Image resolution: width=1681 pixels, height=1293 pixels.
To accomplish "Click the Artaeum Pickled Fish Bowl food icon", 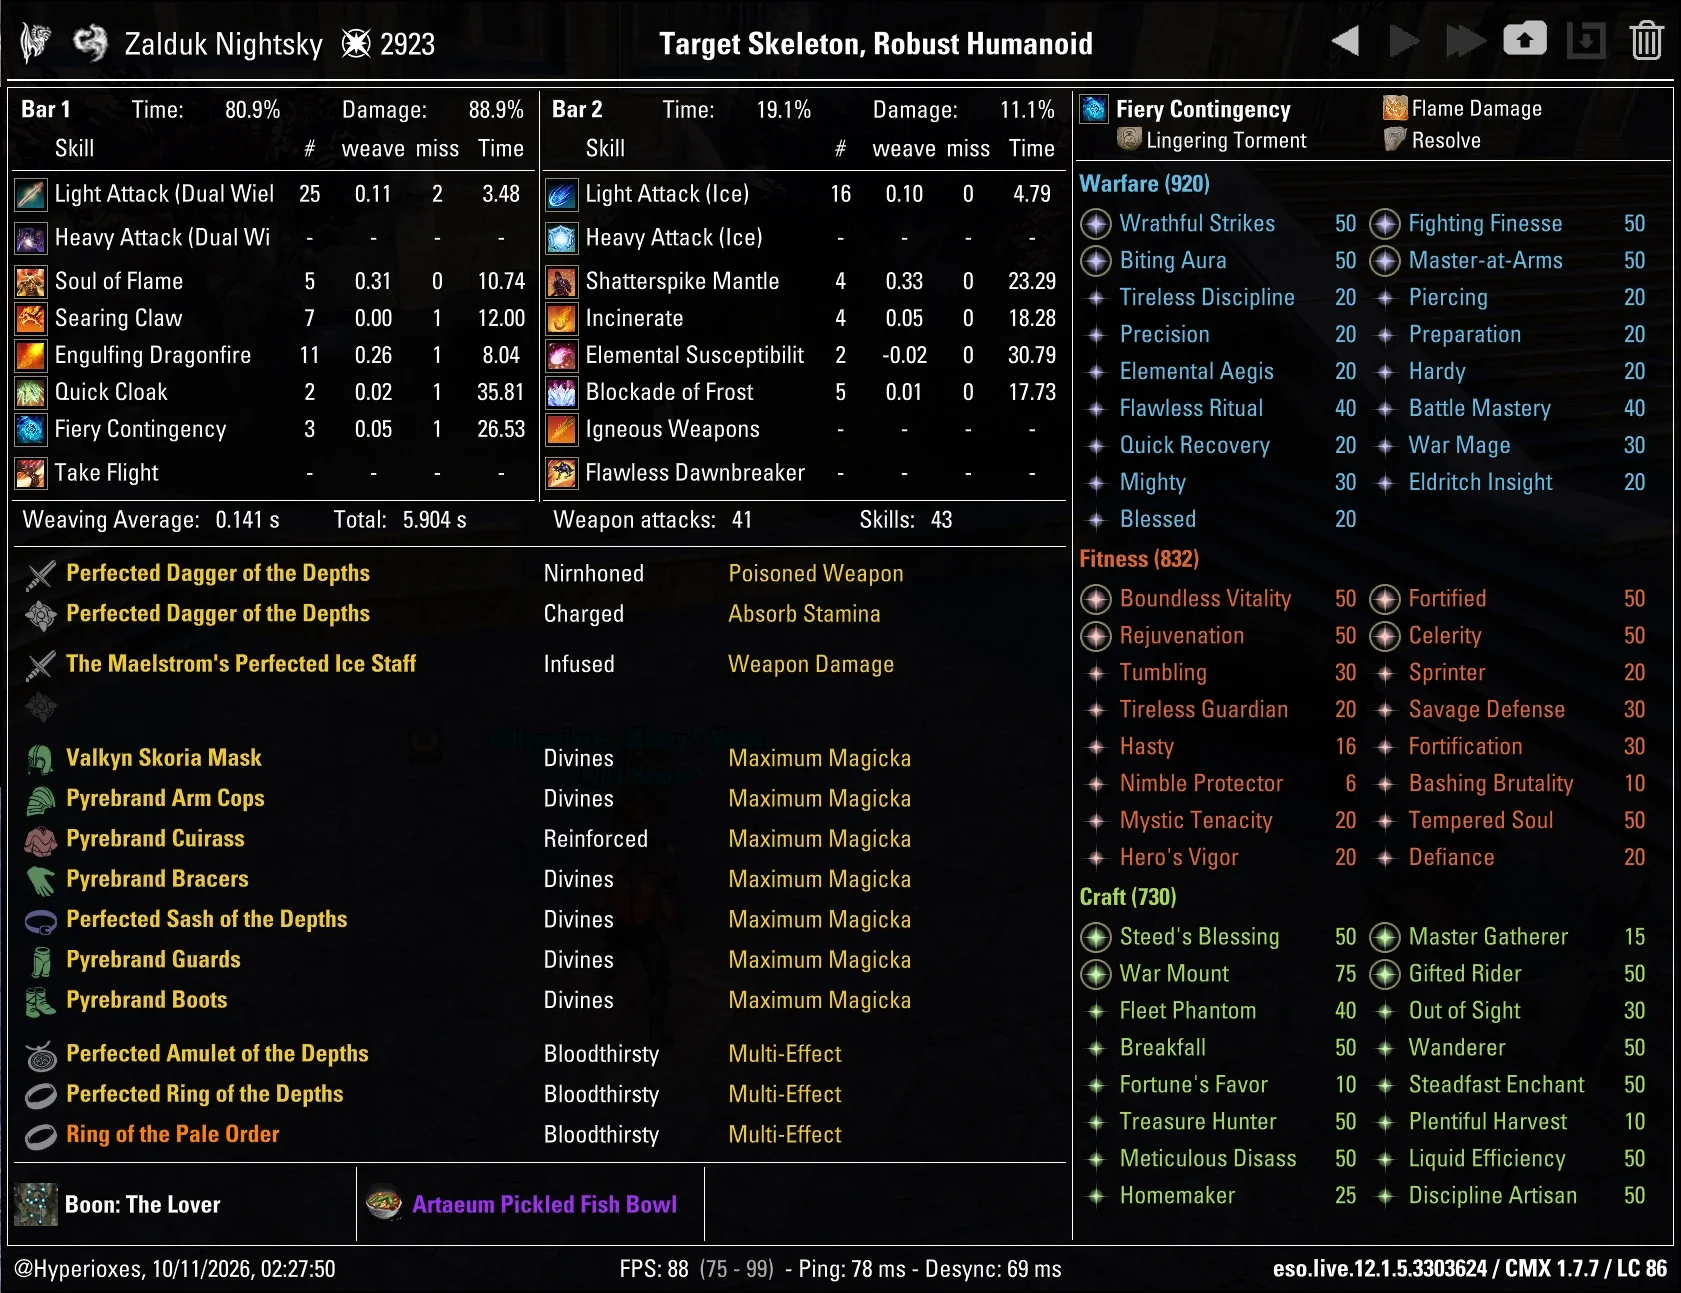I will point(384,1203).
